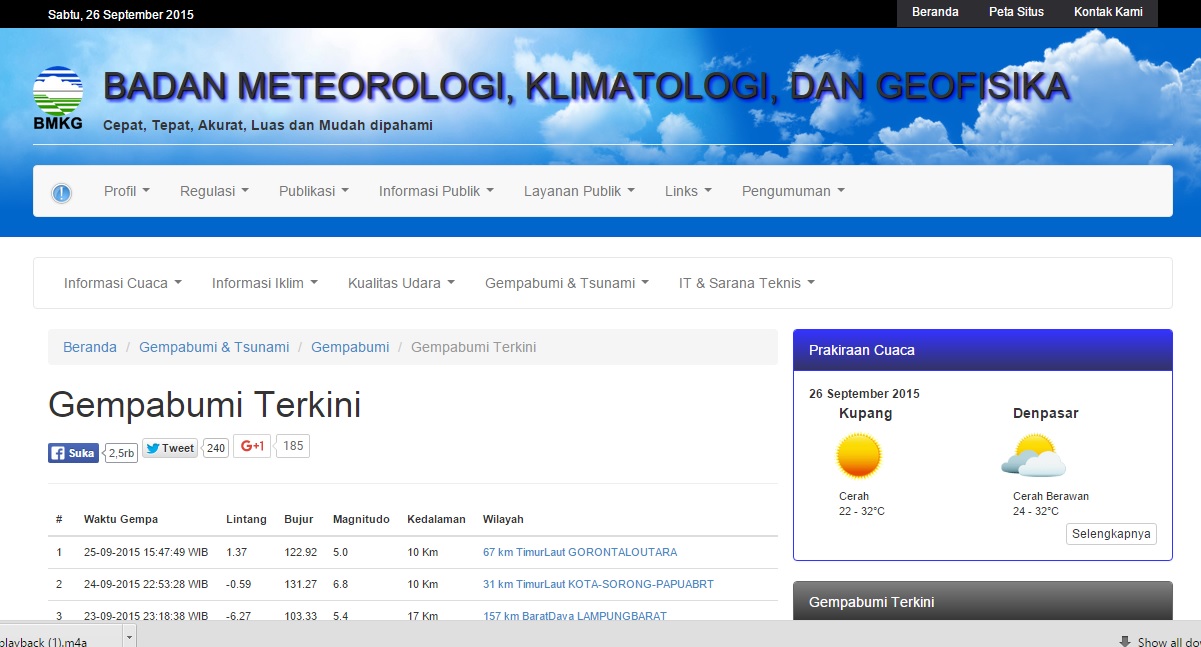
Task: Click the Gempabumi breadcrumb link
Action: 350,347
